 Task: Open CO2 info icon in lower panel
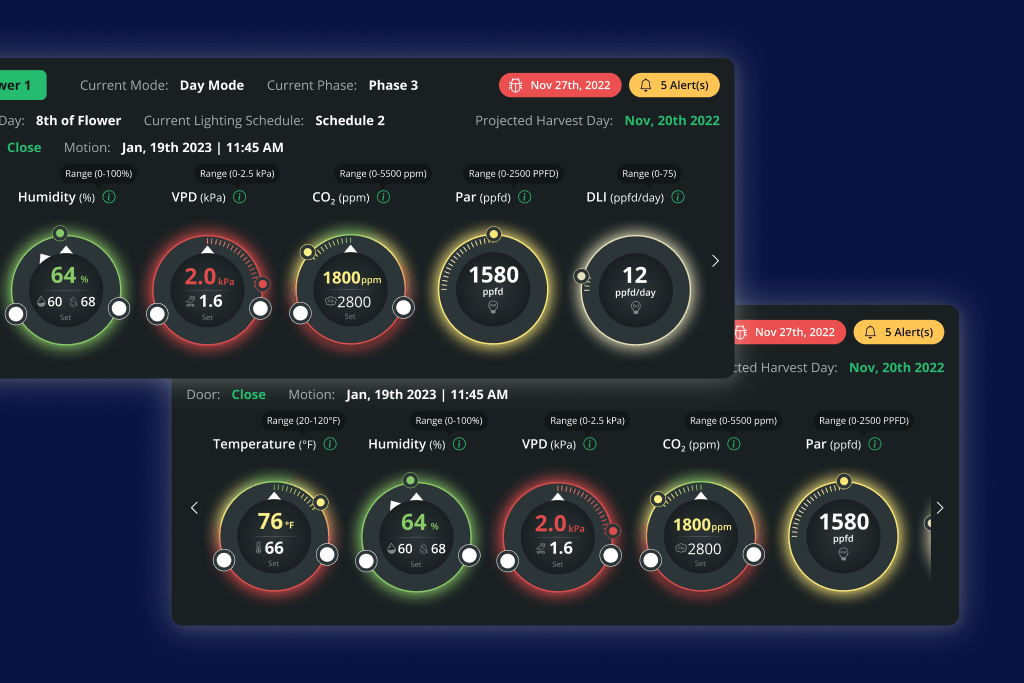(x=734, y=444)
